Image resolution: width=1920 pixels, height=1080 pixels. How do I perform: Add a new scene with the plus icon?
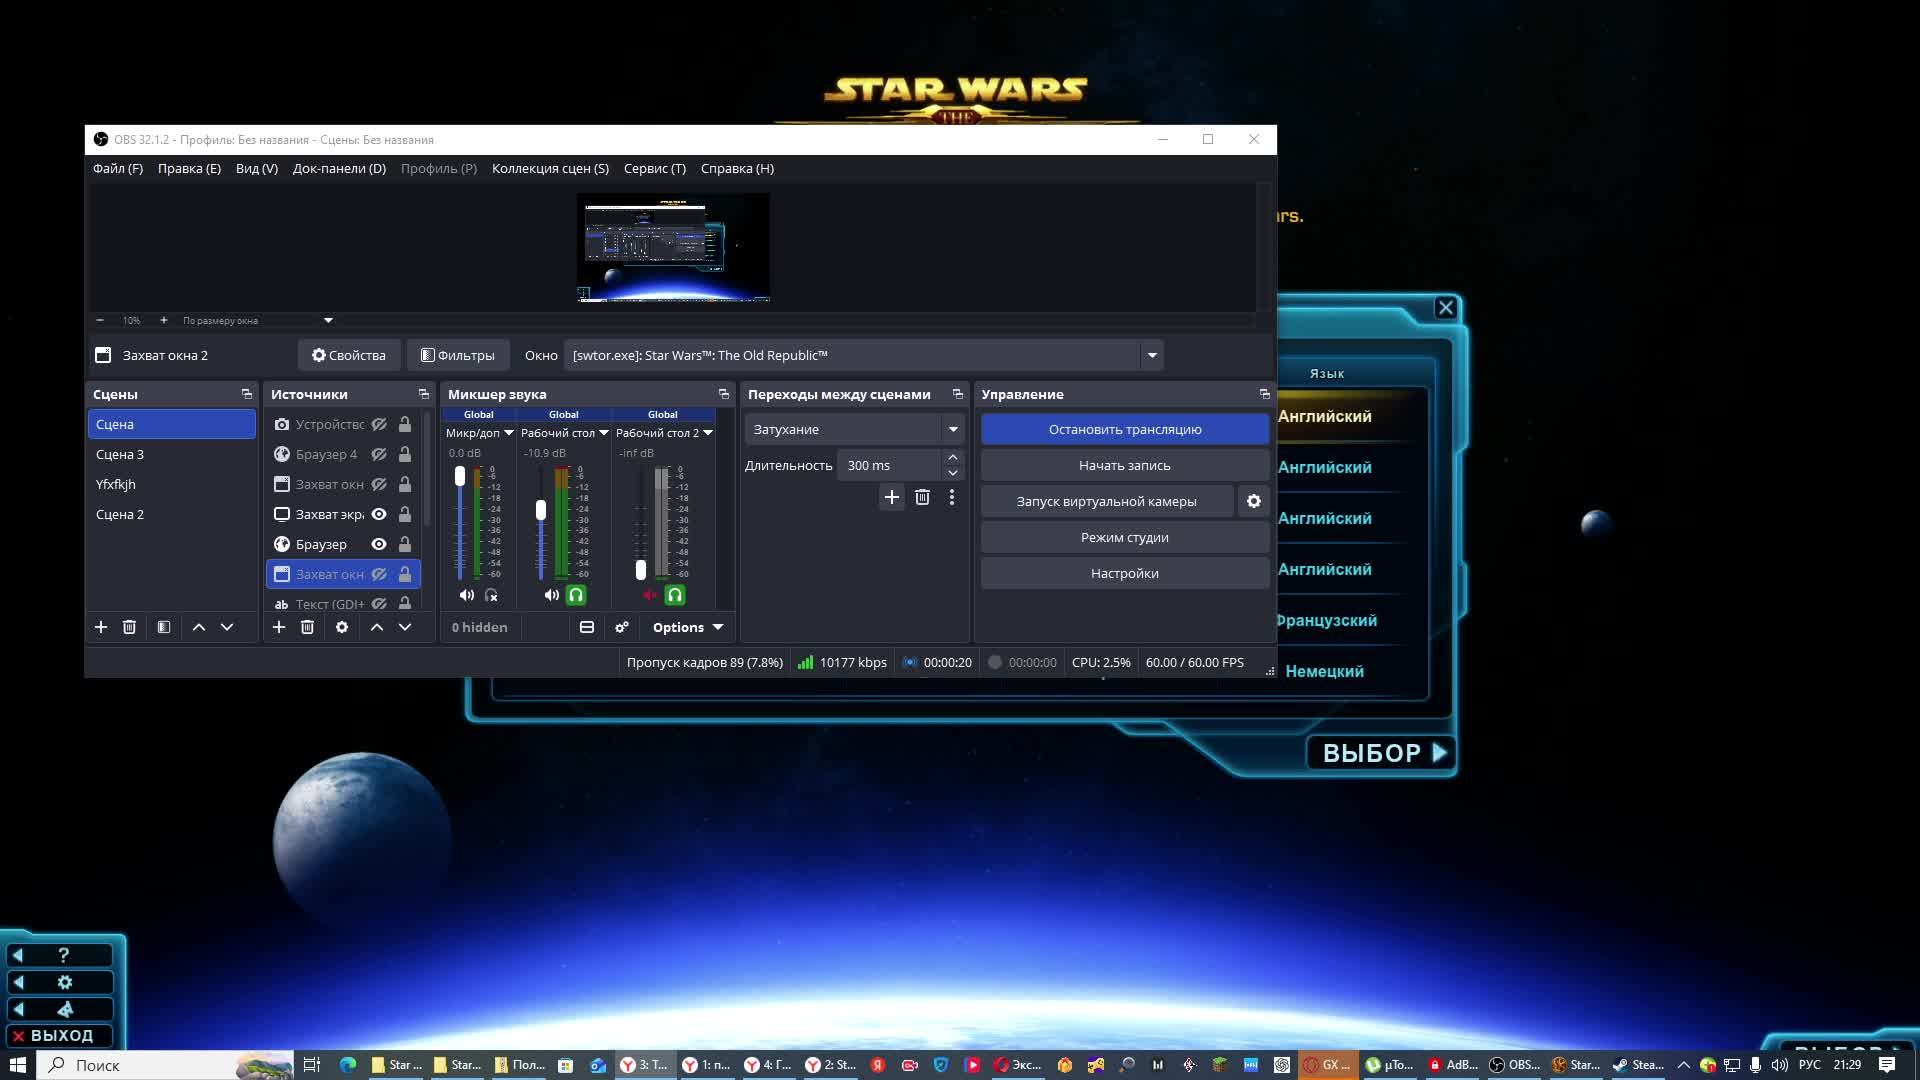tap(101, 627)
